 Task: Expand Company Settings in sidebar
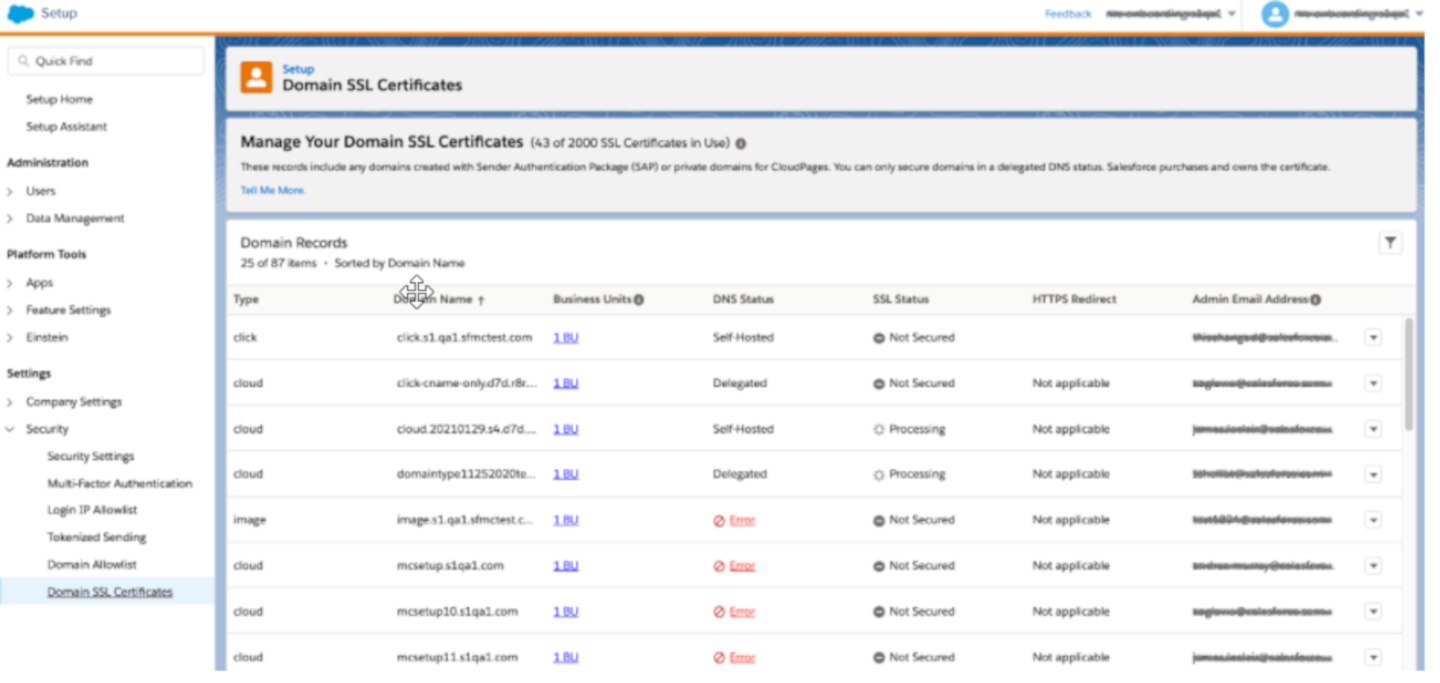pyautogui.click(x=10, y=402)
